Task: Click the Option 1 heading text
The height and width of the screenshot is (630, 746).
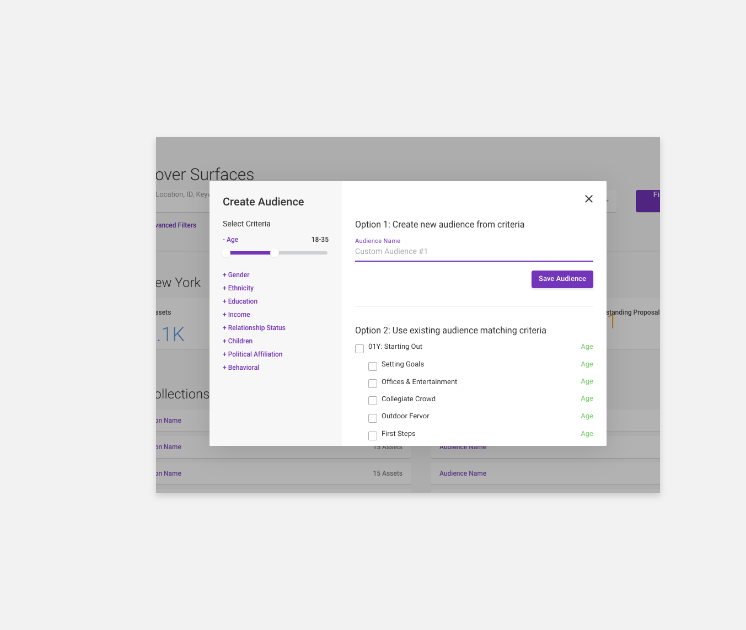Action: coord(440,225)
